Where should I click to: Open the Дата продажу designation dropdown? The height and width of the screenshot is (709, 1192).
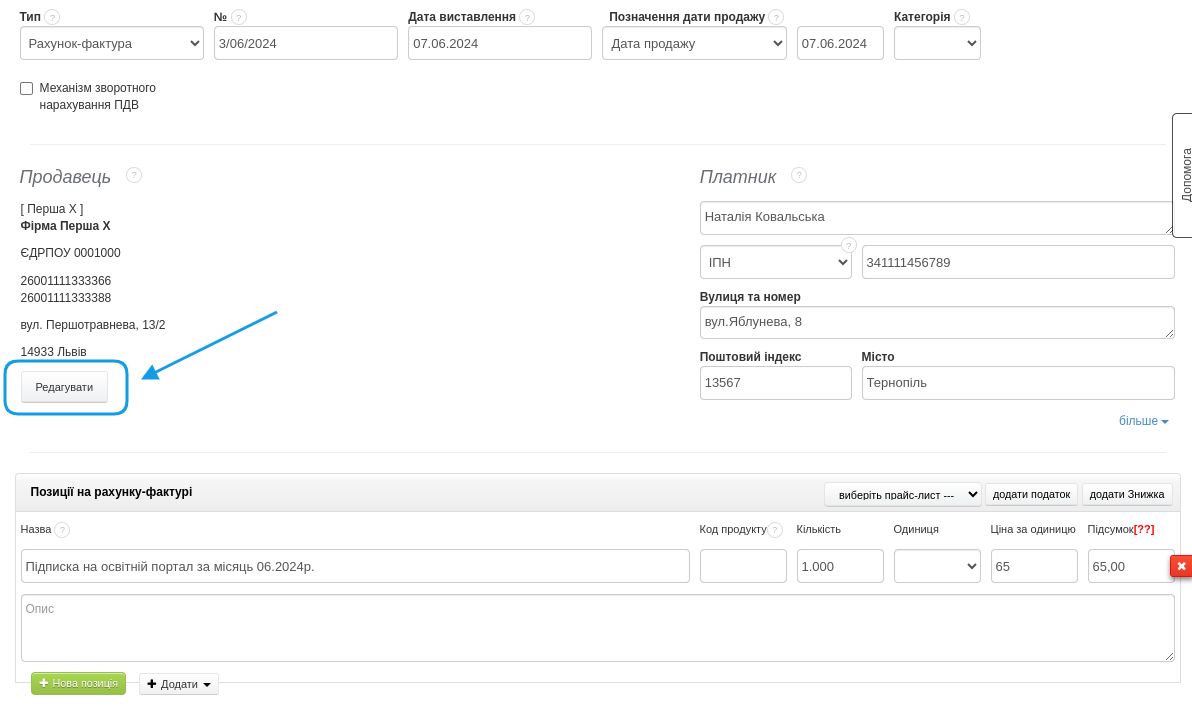[x=694, y=43]
